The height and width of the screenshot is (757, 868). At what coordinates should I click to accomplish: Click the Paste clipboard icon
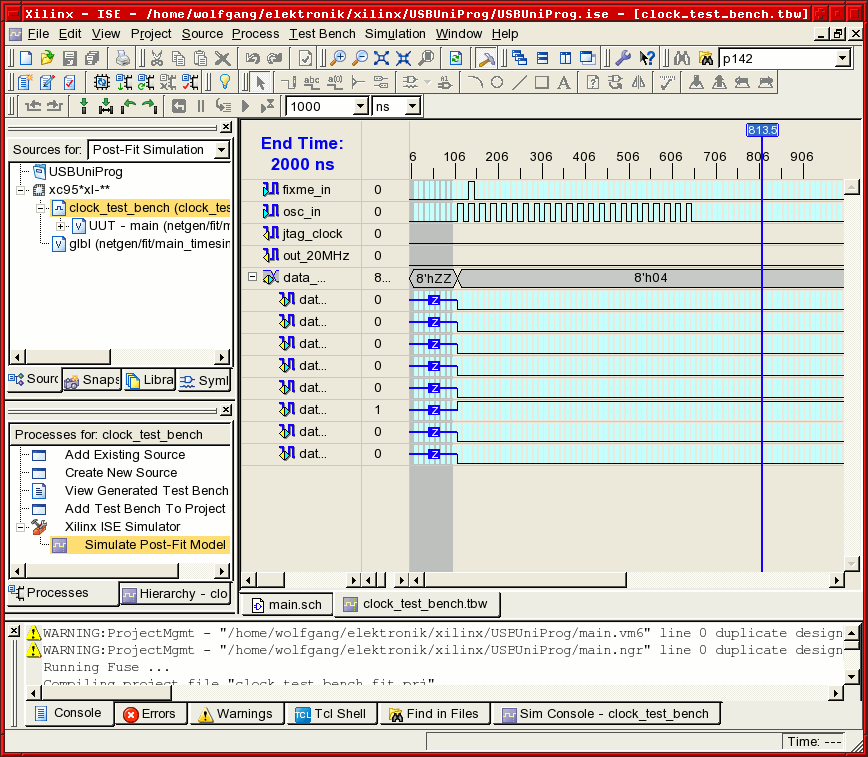coord(200,58)
